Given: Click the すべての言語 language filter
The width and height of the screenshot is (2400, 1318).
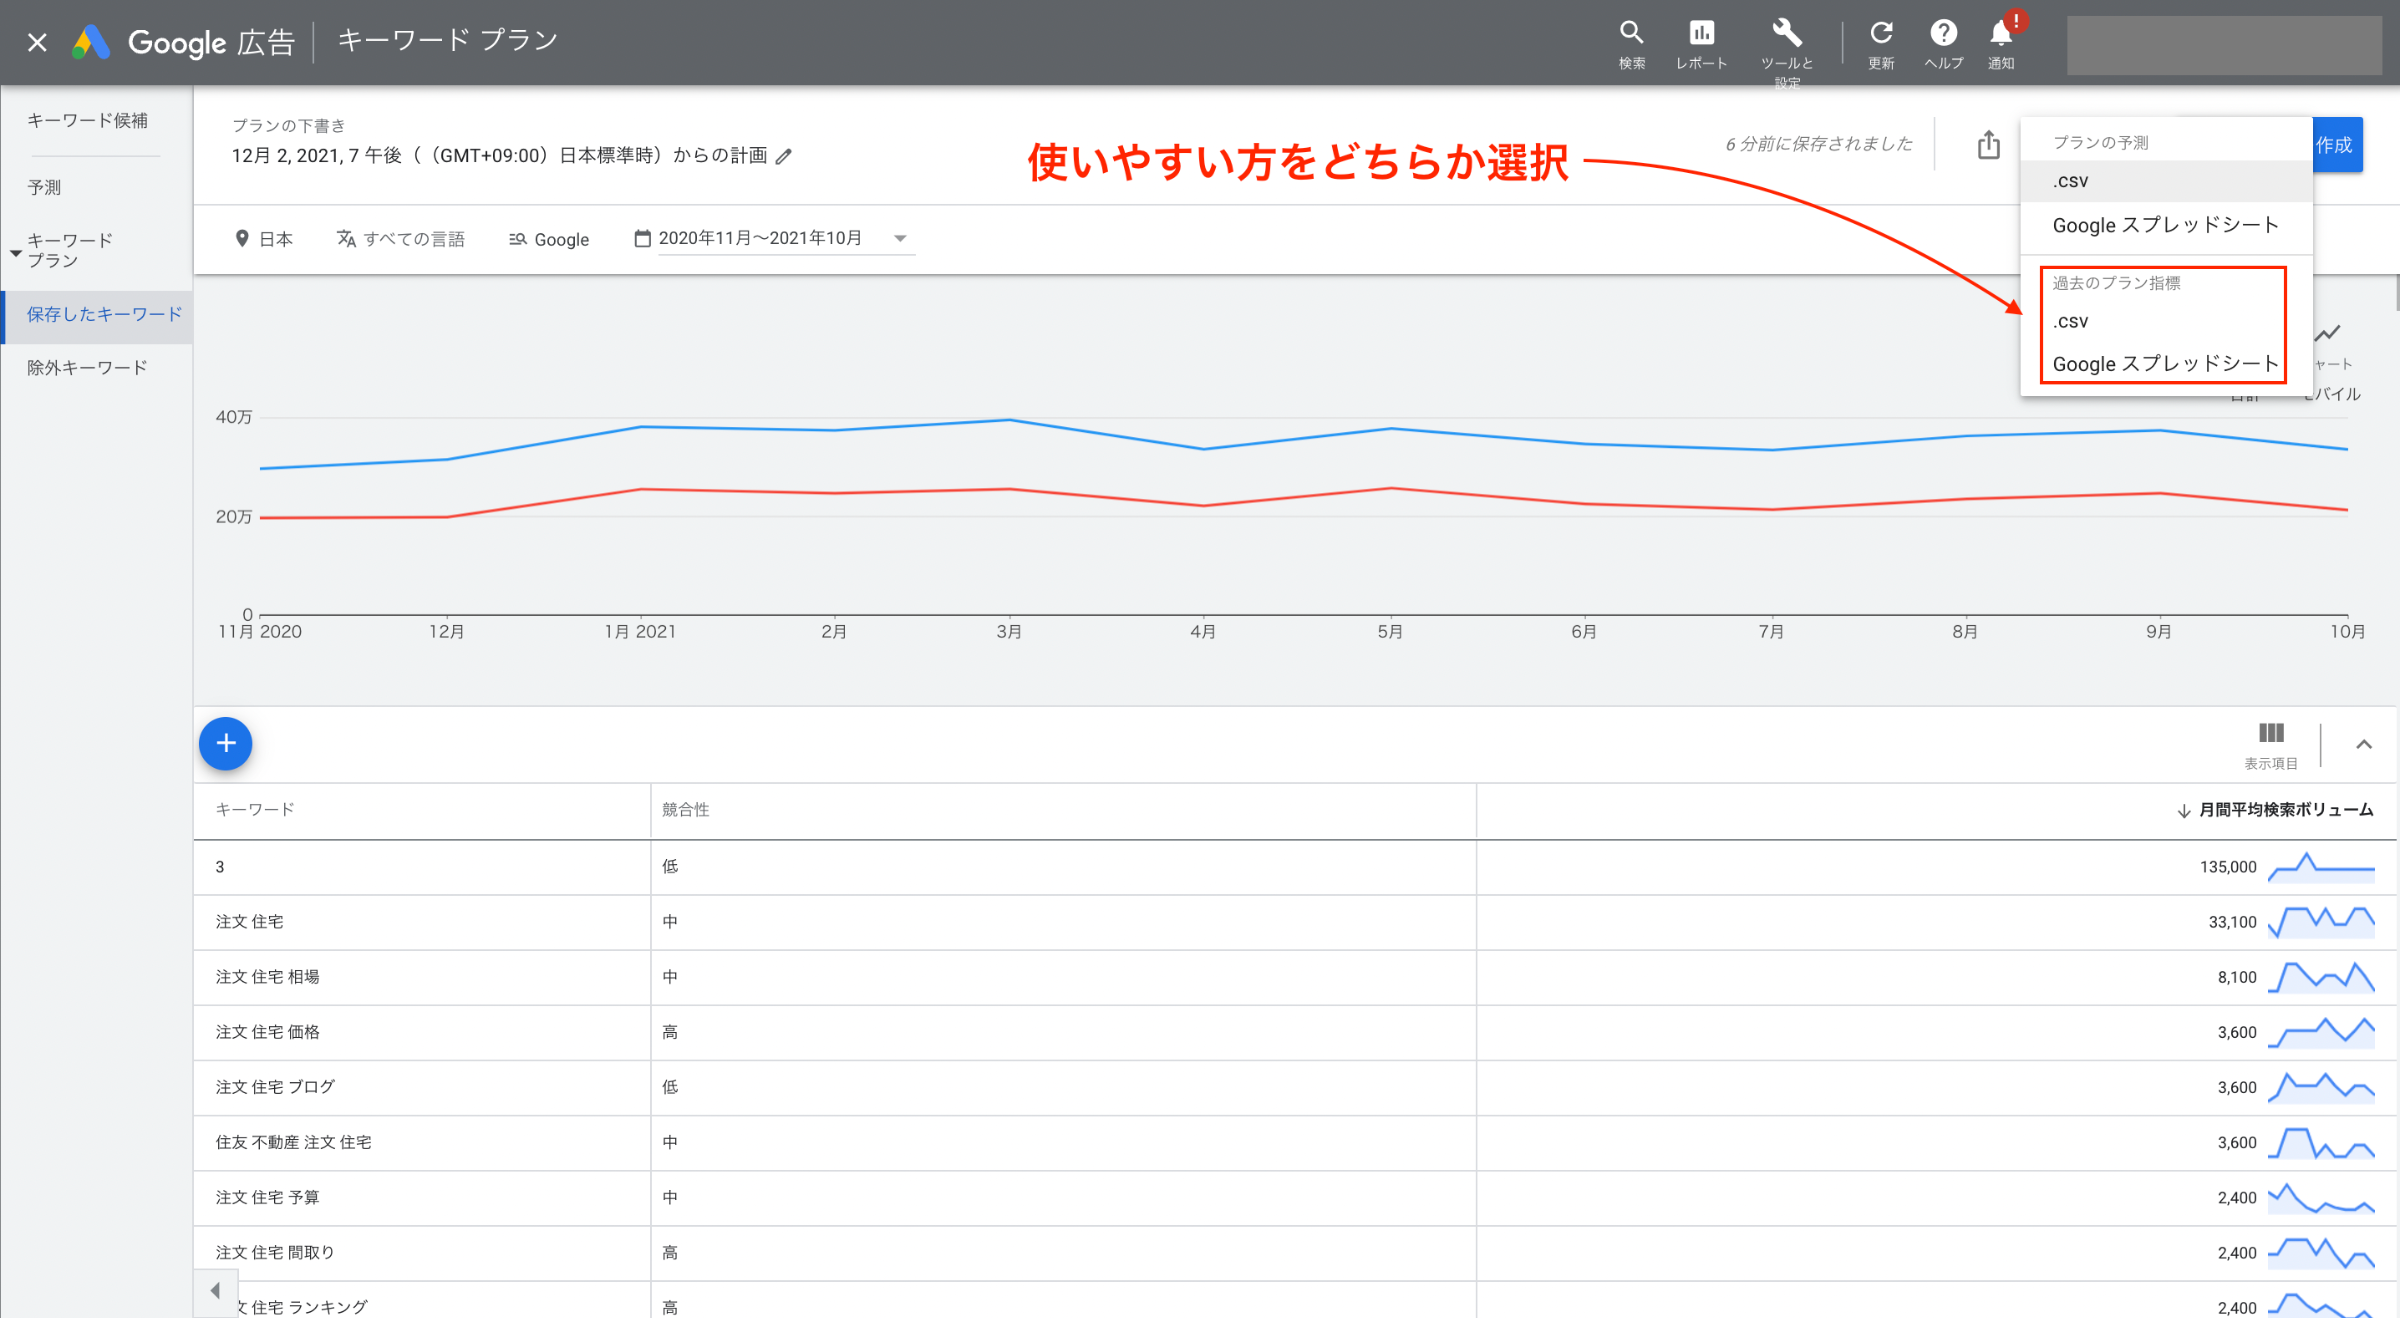Looking at the screenshot, I should pos(401,239).
